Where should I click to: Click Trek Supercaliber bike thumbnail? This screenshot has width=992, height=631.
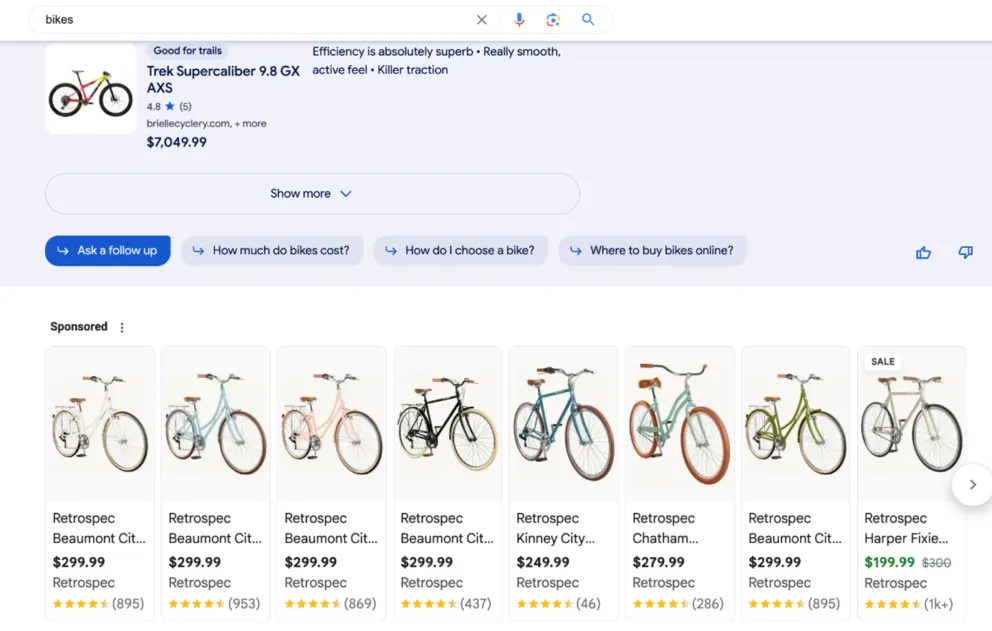point(91,90)
